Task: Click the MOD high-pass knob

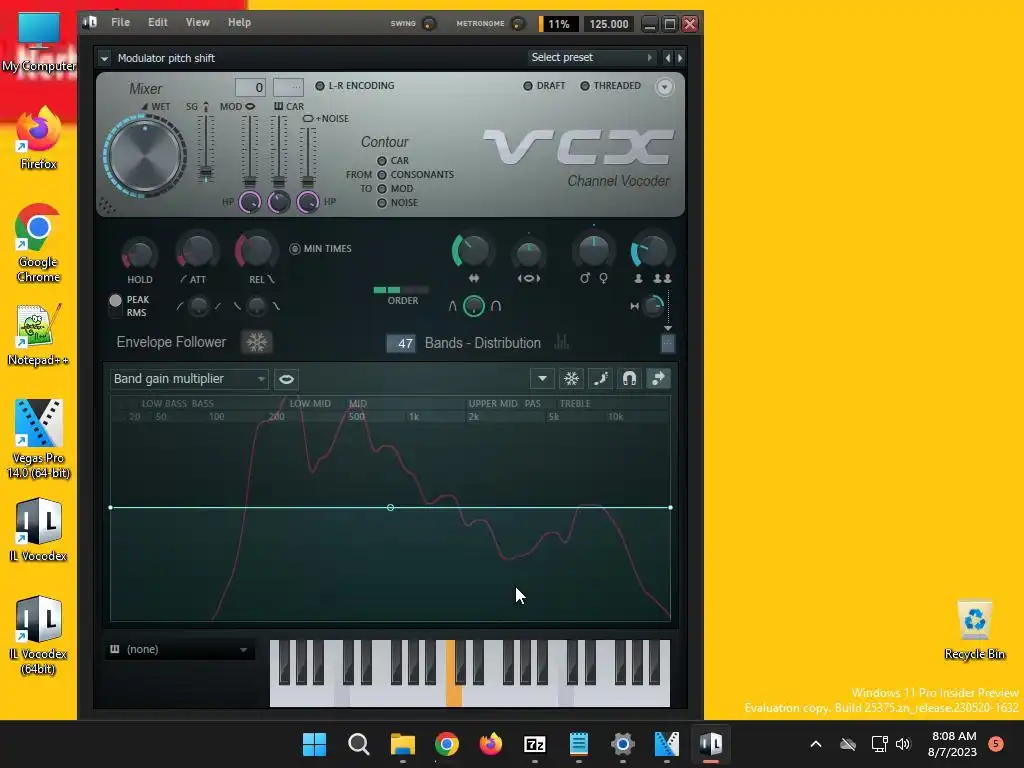Action: [x=249, y=202]
